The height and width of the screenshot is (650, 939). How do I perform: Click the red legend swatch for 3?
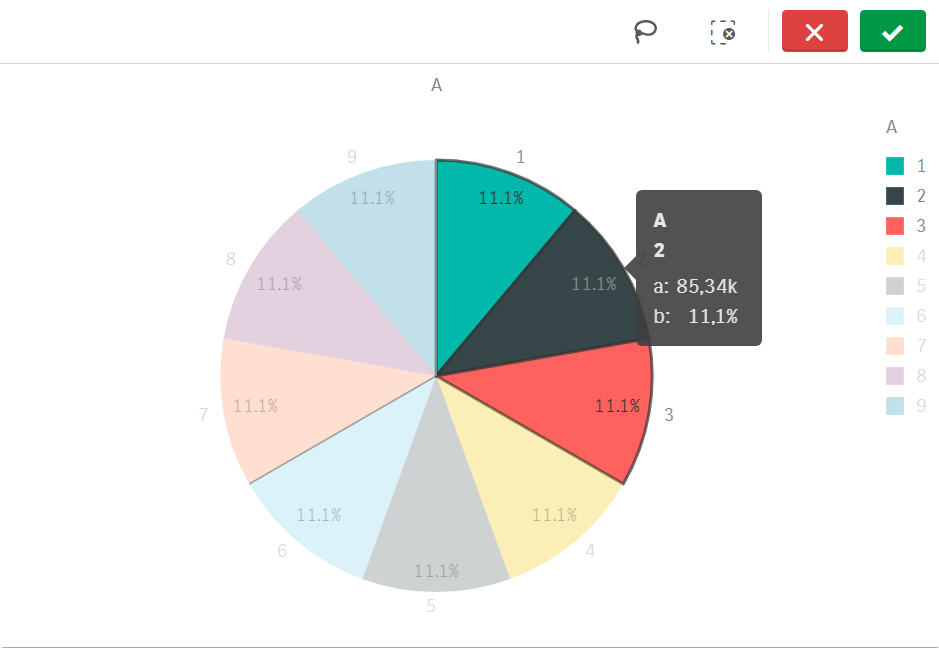click(895, 226)
